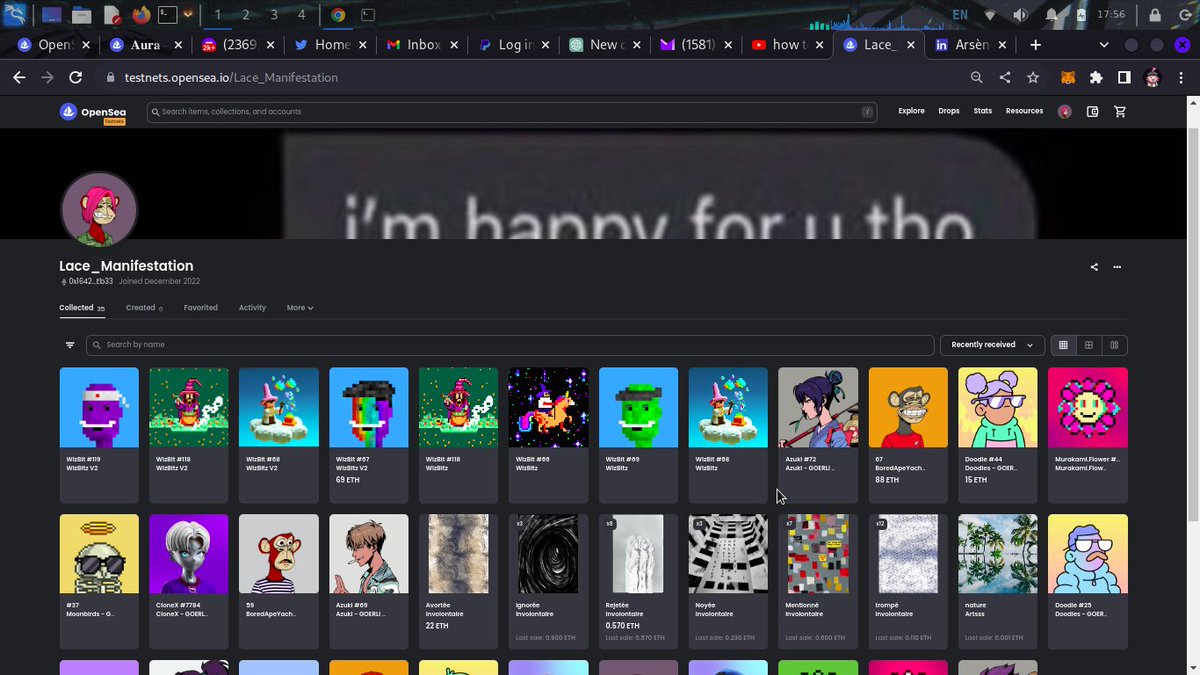Switch to the Created tab
Screen dimensions: 1200x675
coord(144,308)
